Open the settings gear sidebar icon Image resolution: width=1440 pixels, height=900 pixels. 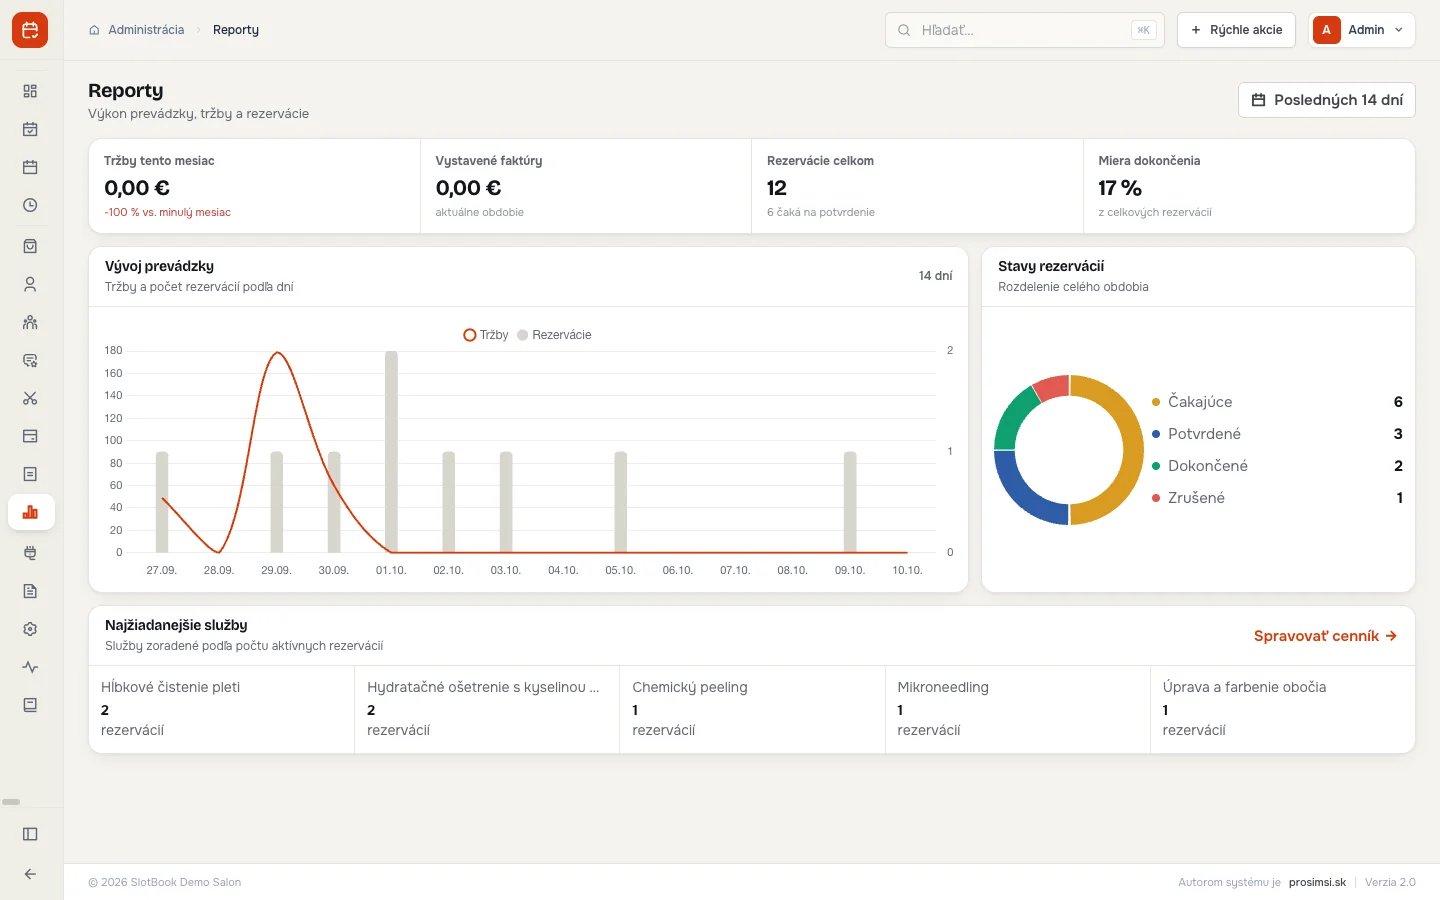click(30, 629)
